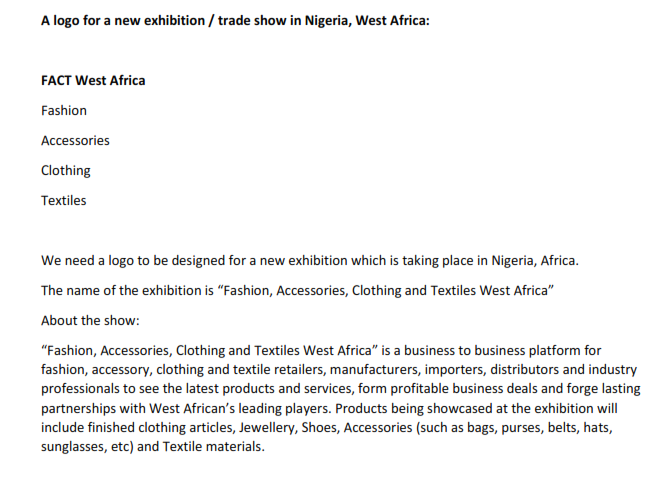
Task: Click the "About the show:" line
Action: pos(90,321)
